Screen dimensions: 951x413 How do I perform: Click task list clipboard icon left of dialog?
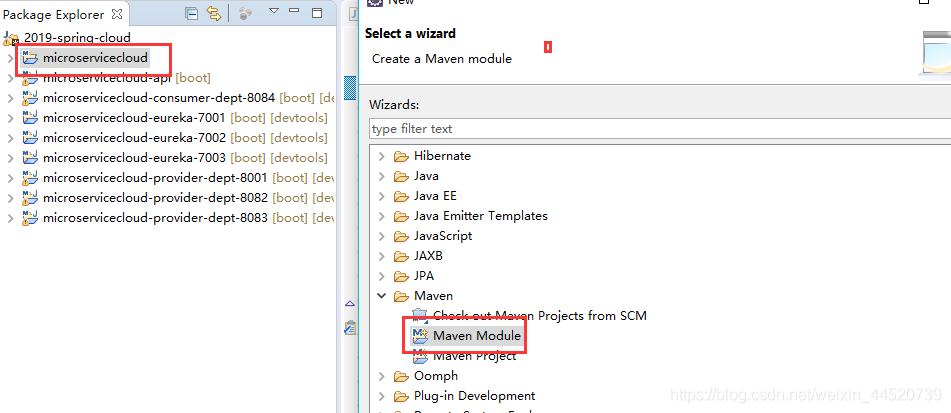click(x=350, y=328)
